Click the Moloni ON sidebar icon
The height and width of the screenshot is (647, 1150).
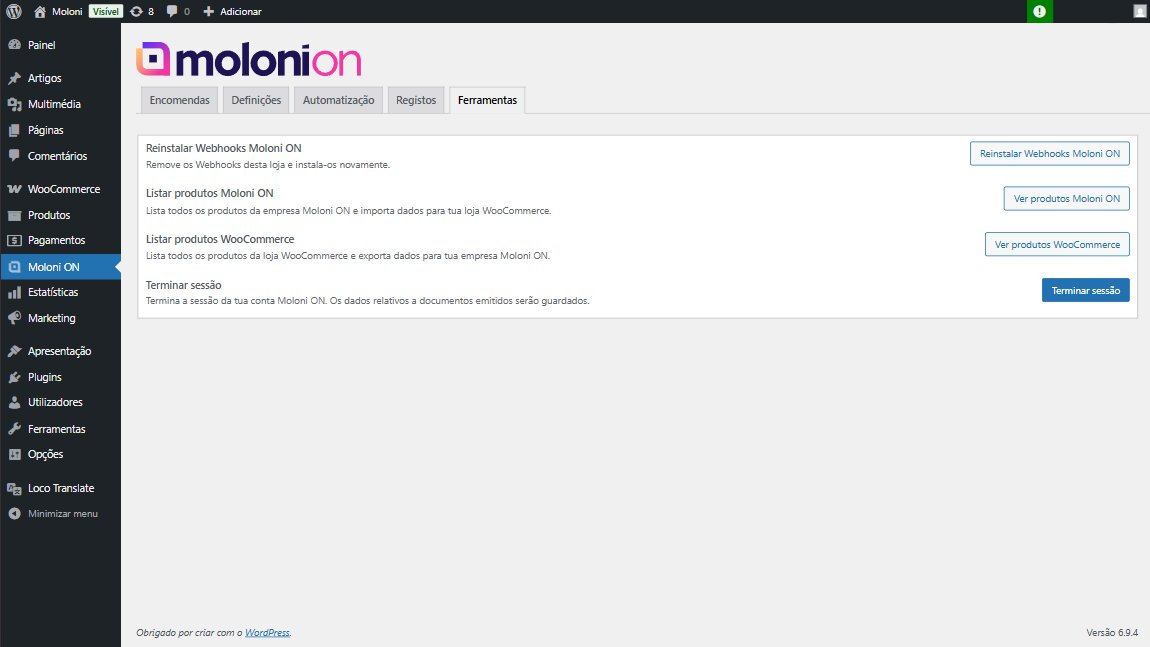point(15,267)
